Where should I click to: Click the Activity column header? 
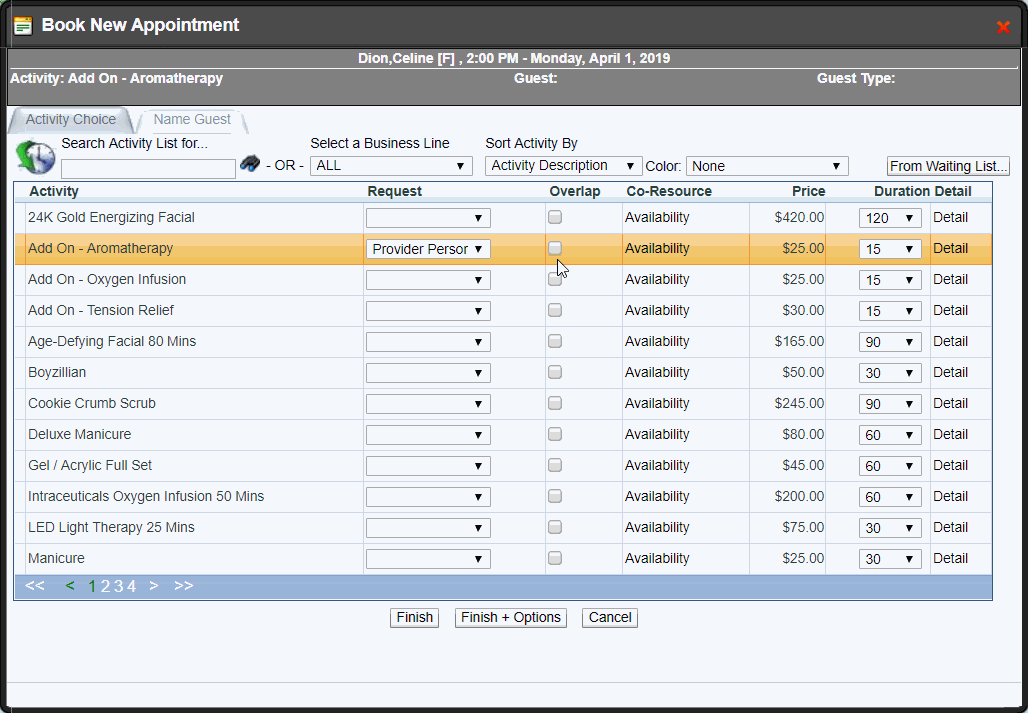click(x=54, y=191)
